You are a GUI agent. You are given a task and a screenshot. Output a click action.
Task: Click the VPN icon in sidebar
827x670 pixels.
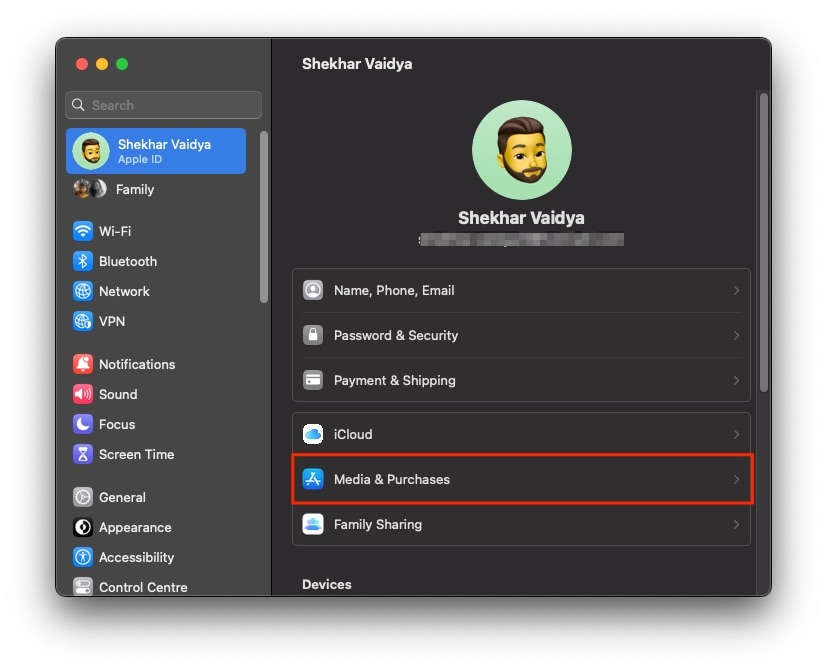click(83, 321)
